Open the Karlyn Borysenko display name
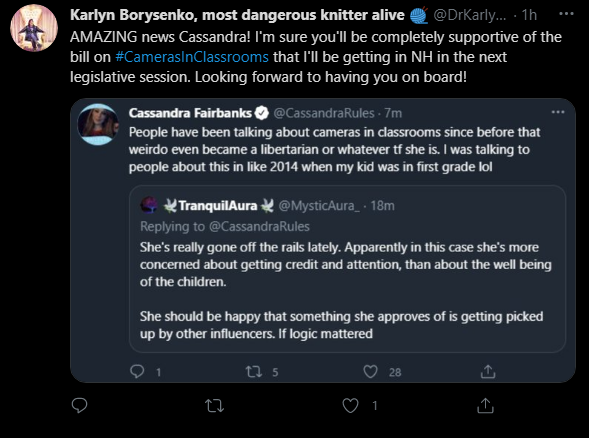589x438 pixels. click(237, 15)
